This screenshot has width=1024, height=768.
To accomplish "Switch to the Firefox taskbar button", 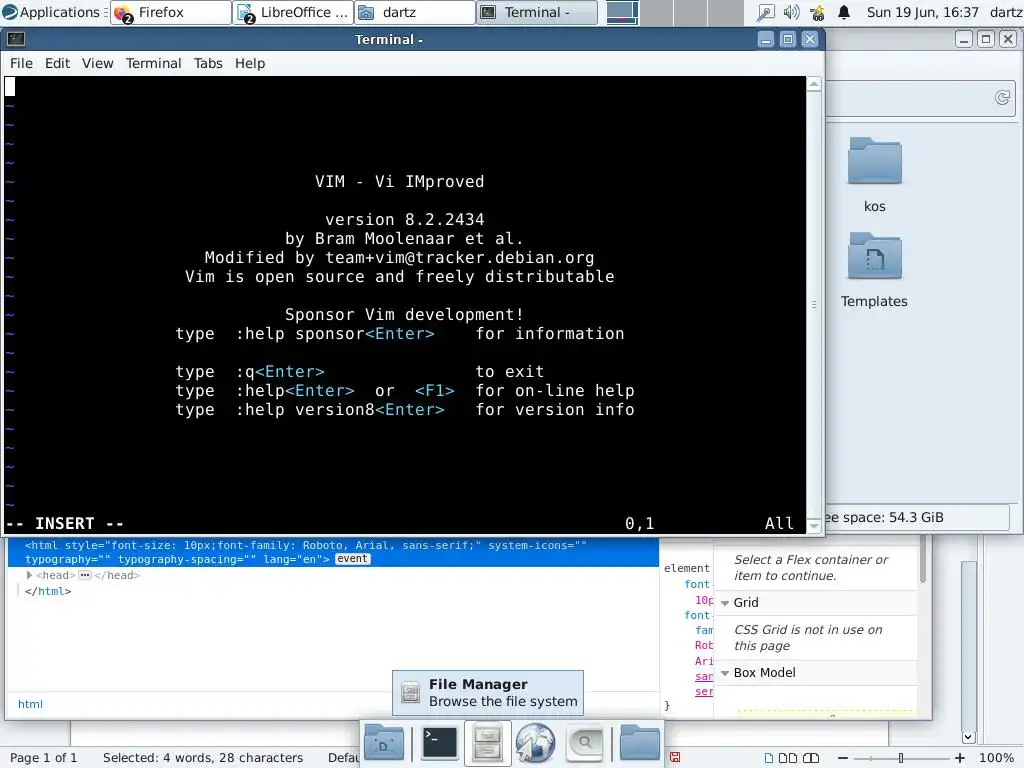I will [x=171, y=12].
